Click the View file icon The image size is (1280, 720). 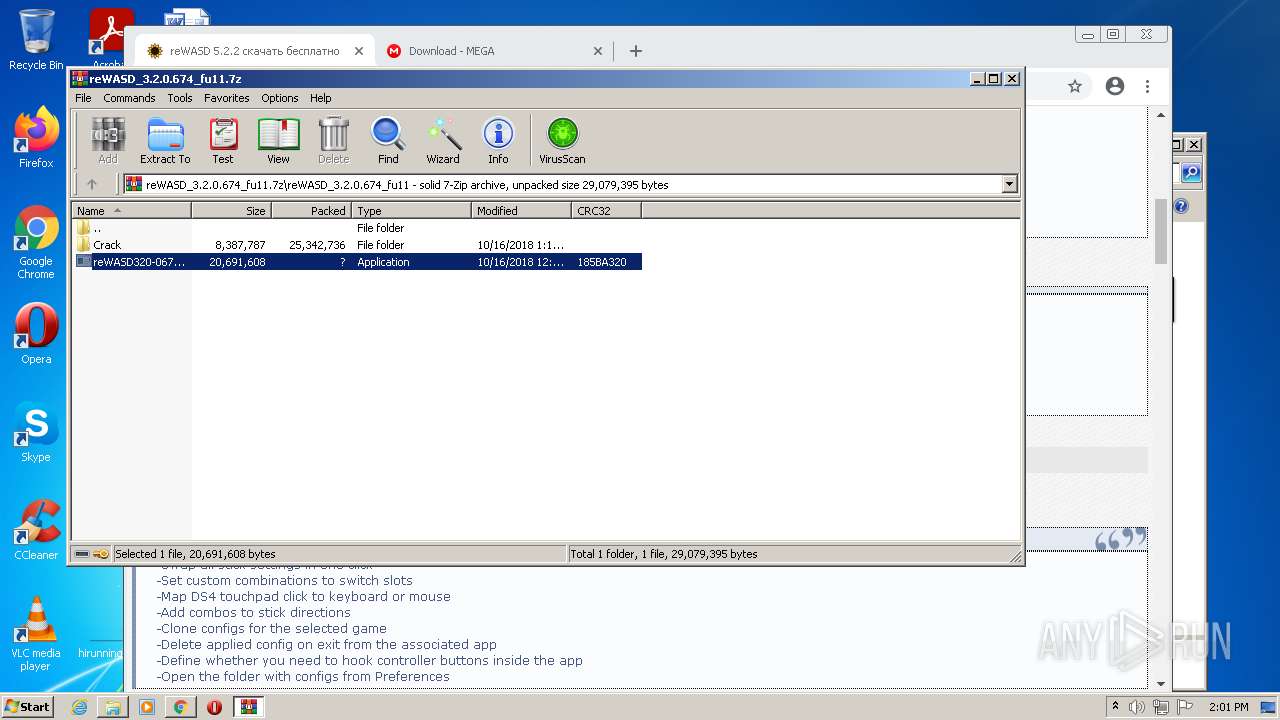click(278, 140)
